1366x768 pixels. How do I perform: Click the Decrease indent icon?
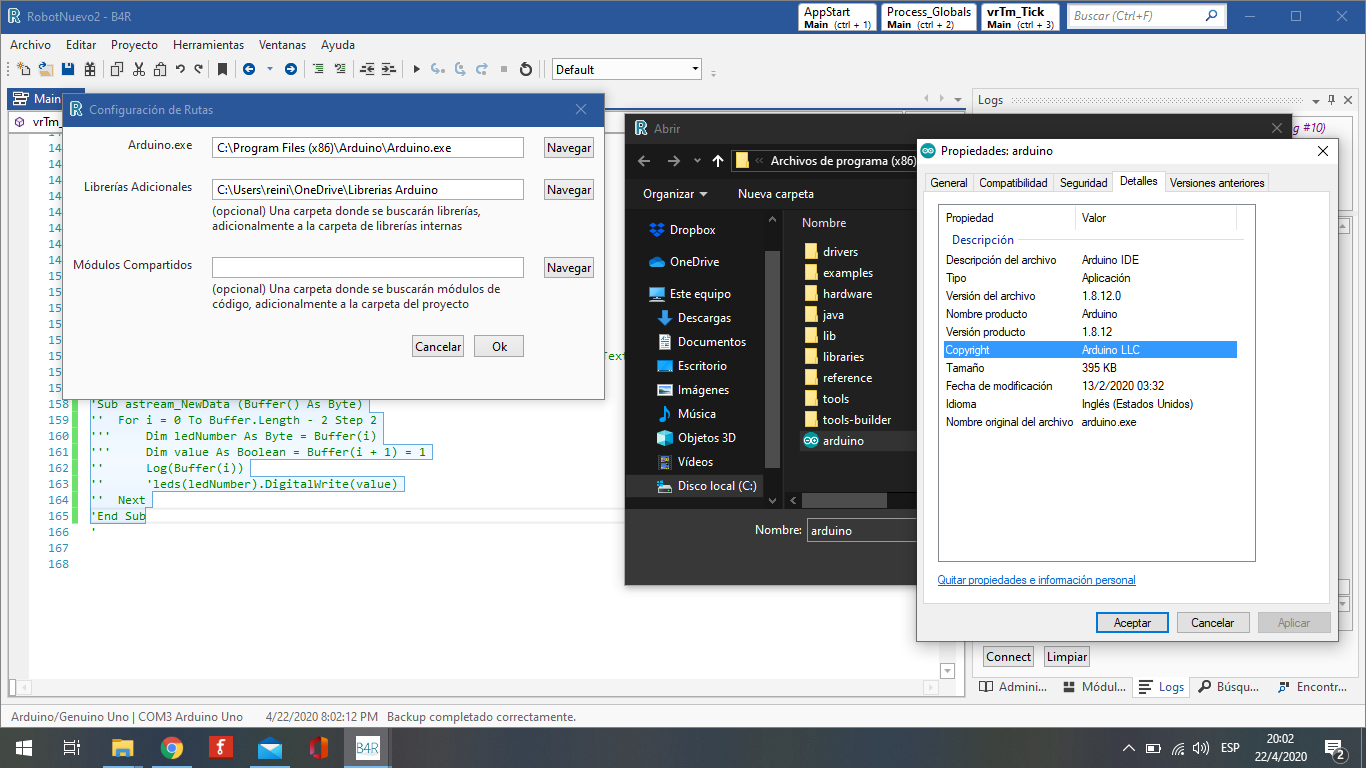pos(367,69)
